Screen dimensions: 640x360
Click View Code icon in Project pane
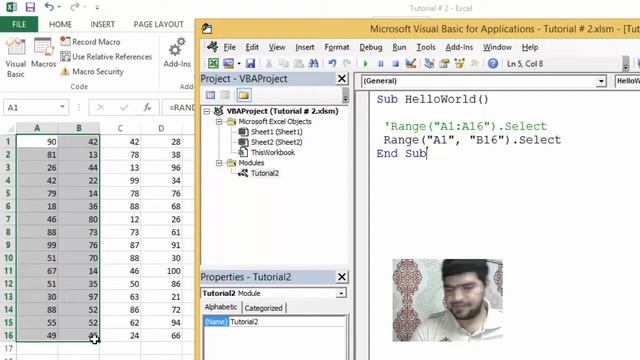(210, 95)
